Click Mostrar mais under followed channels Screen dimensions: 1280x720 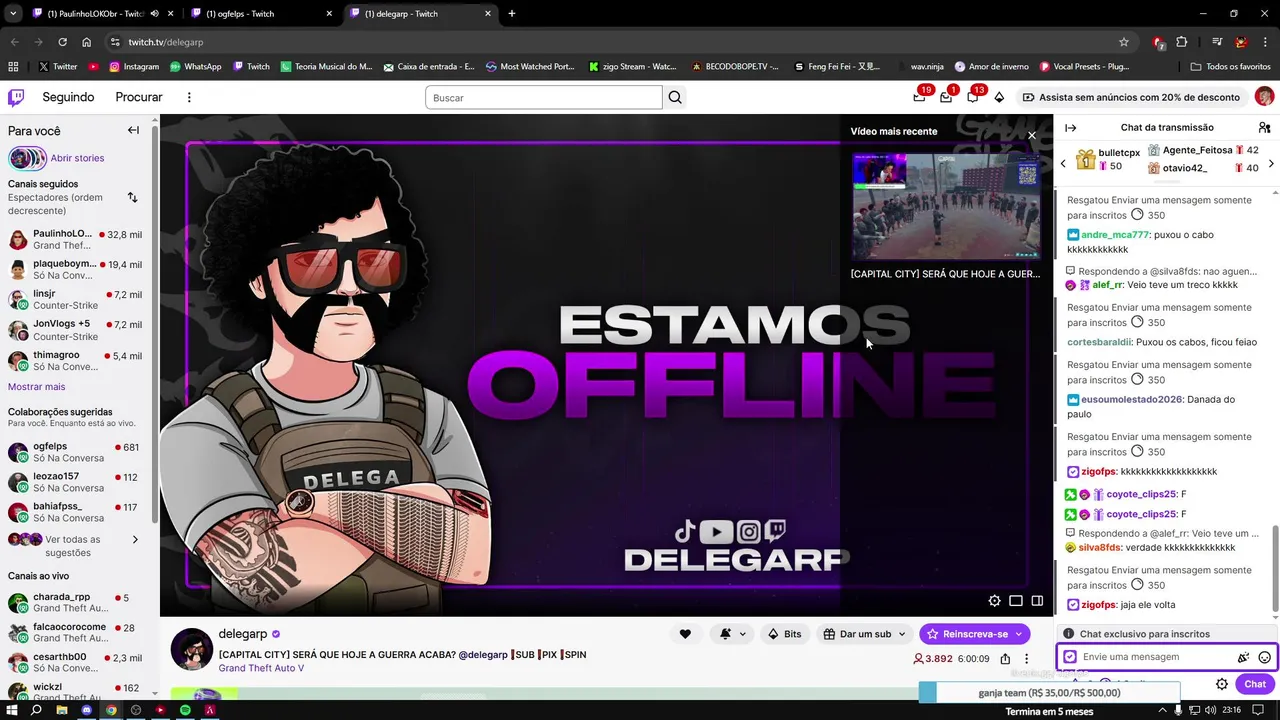click(36, 387)
